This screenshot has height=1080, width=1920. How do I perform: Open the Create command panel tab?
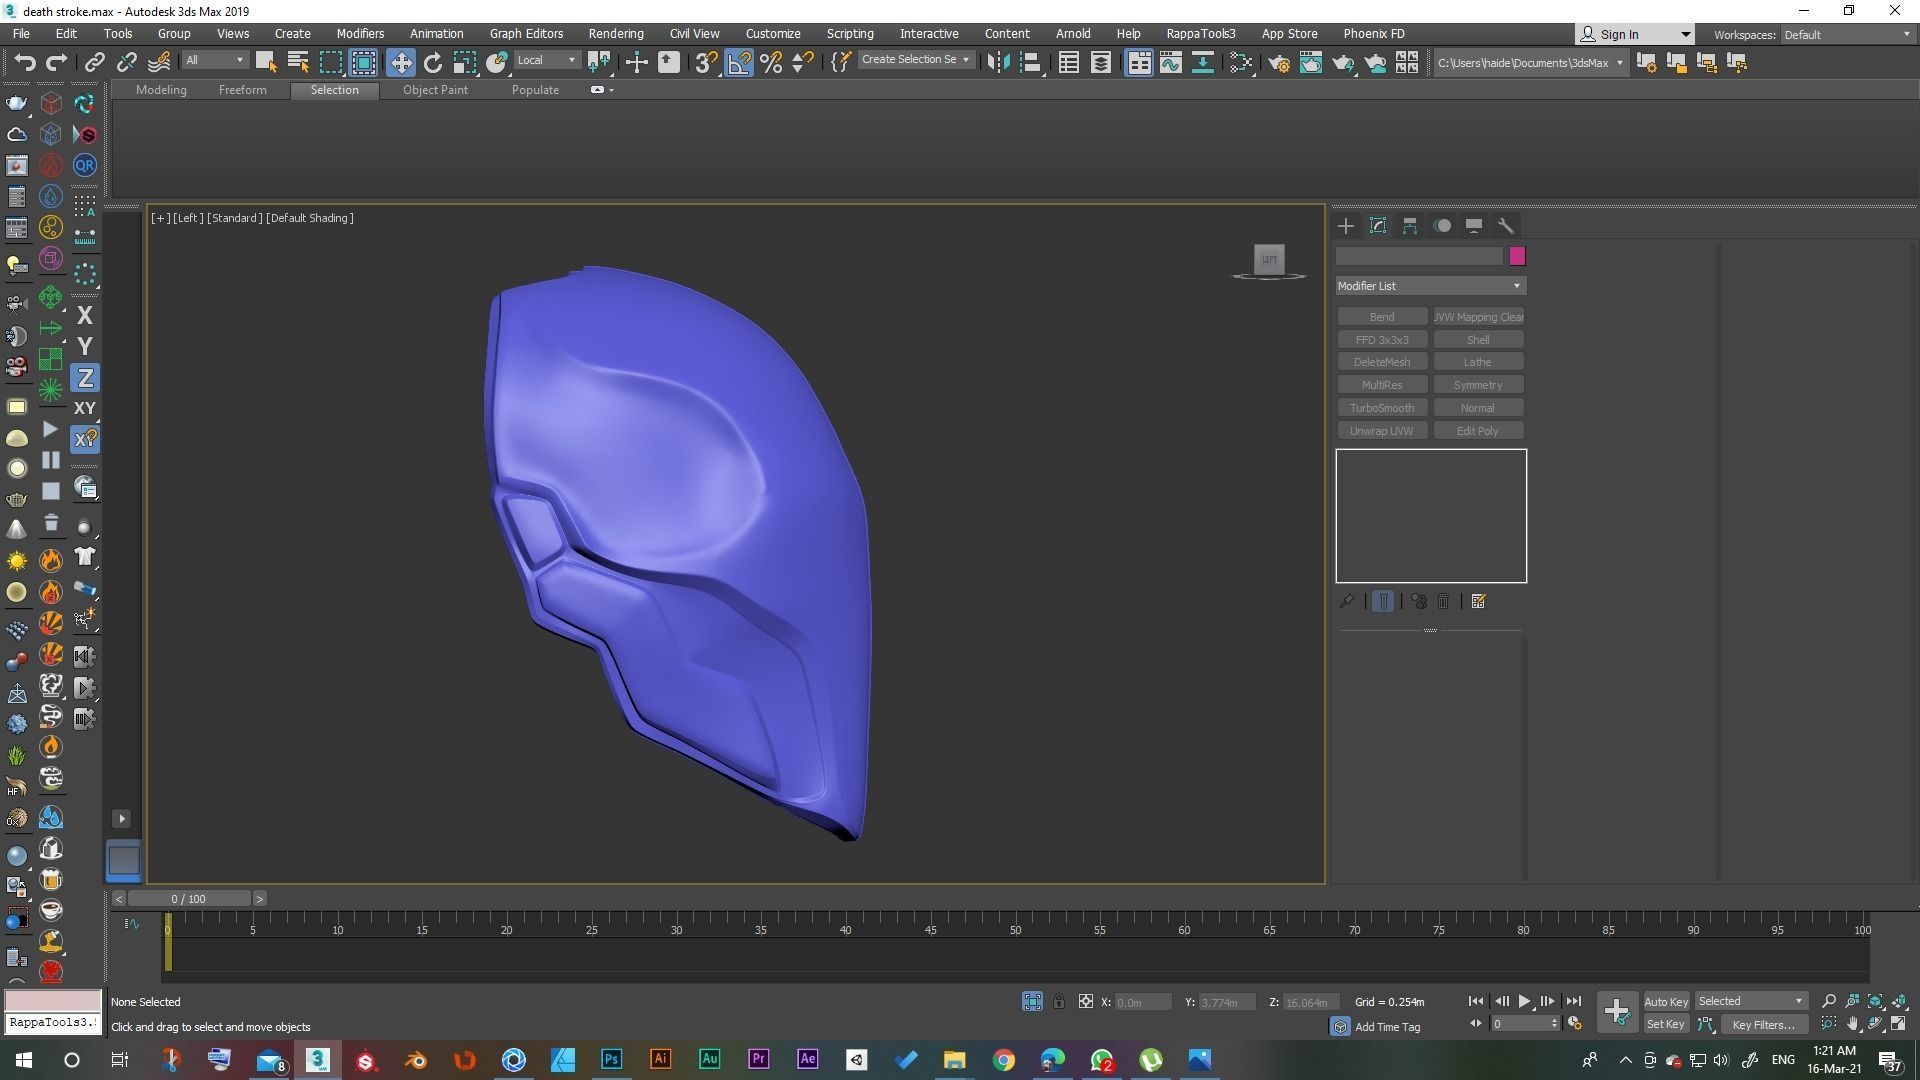(1346, 226)
